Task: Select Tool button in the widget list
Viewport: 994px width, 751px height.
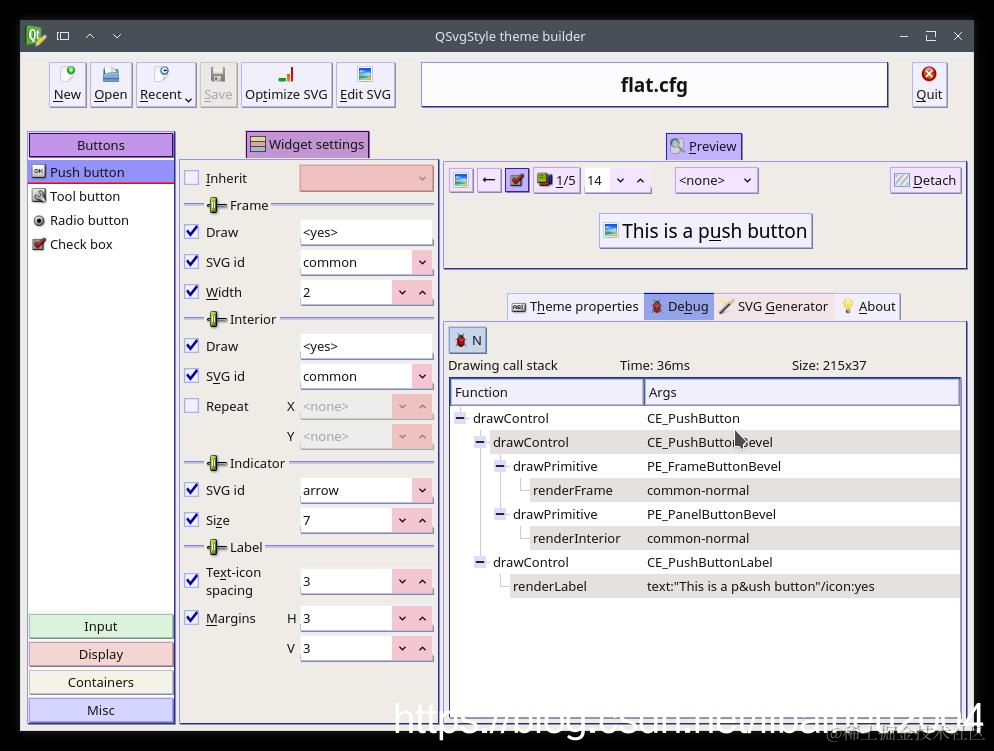Action: pyautogui.click(x=101, y=196)
